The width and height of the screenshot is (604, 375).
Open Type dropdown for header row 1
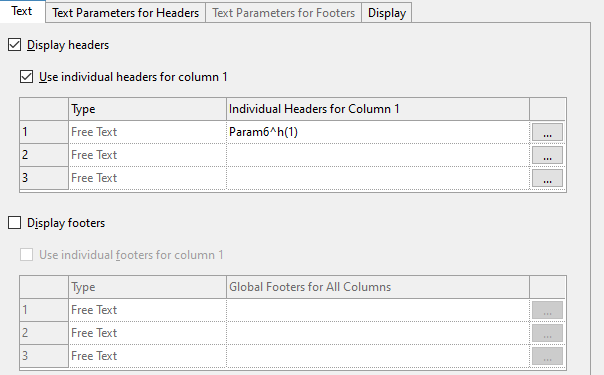pos(148,132)
